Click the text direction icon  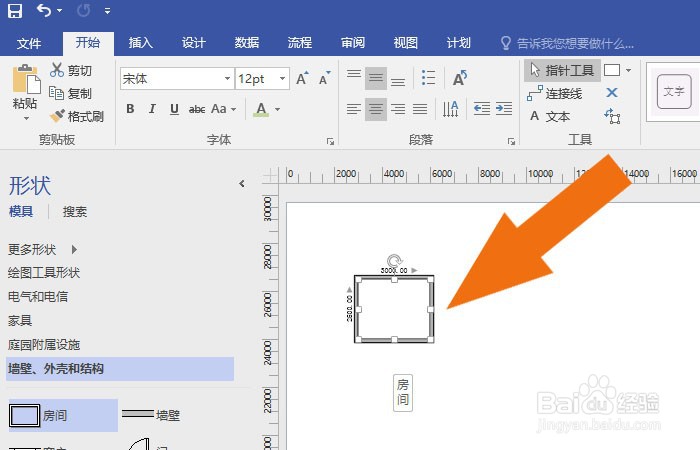click(x=450, y=109)
